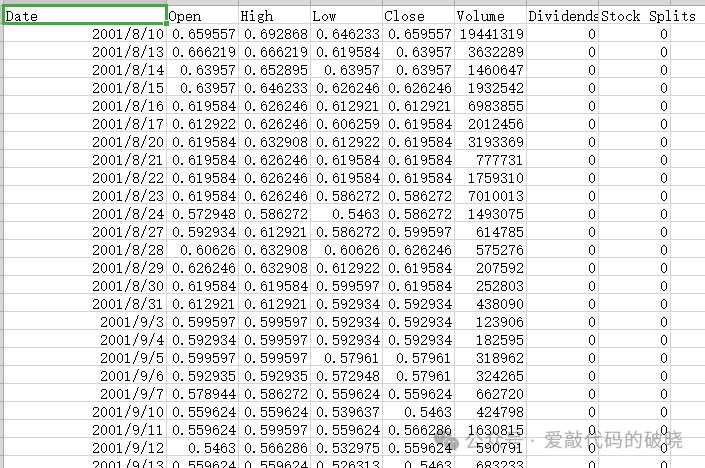Image resolution: width=705 pixels, height=468 pixels.
Task: Select the Volume column header cell
Action: click(491, 16)
